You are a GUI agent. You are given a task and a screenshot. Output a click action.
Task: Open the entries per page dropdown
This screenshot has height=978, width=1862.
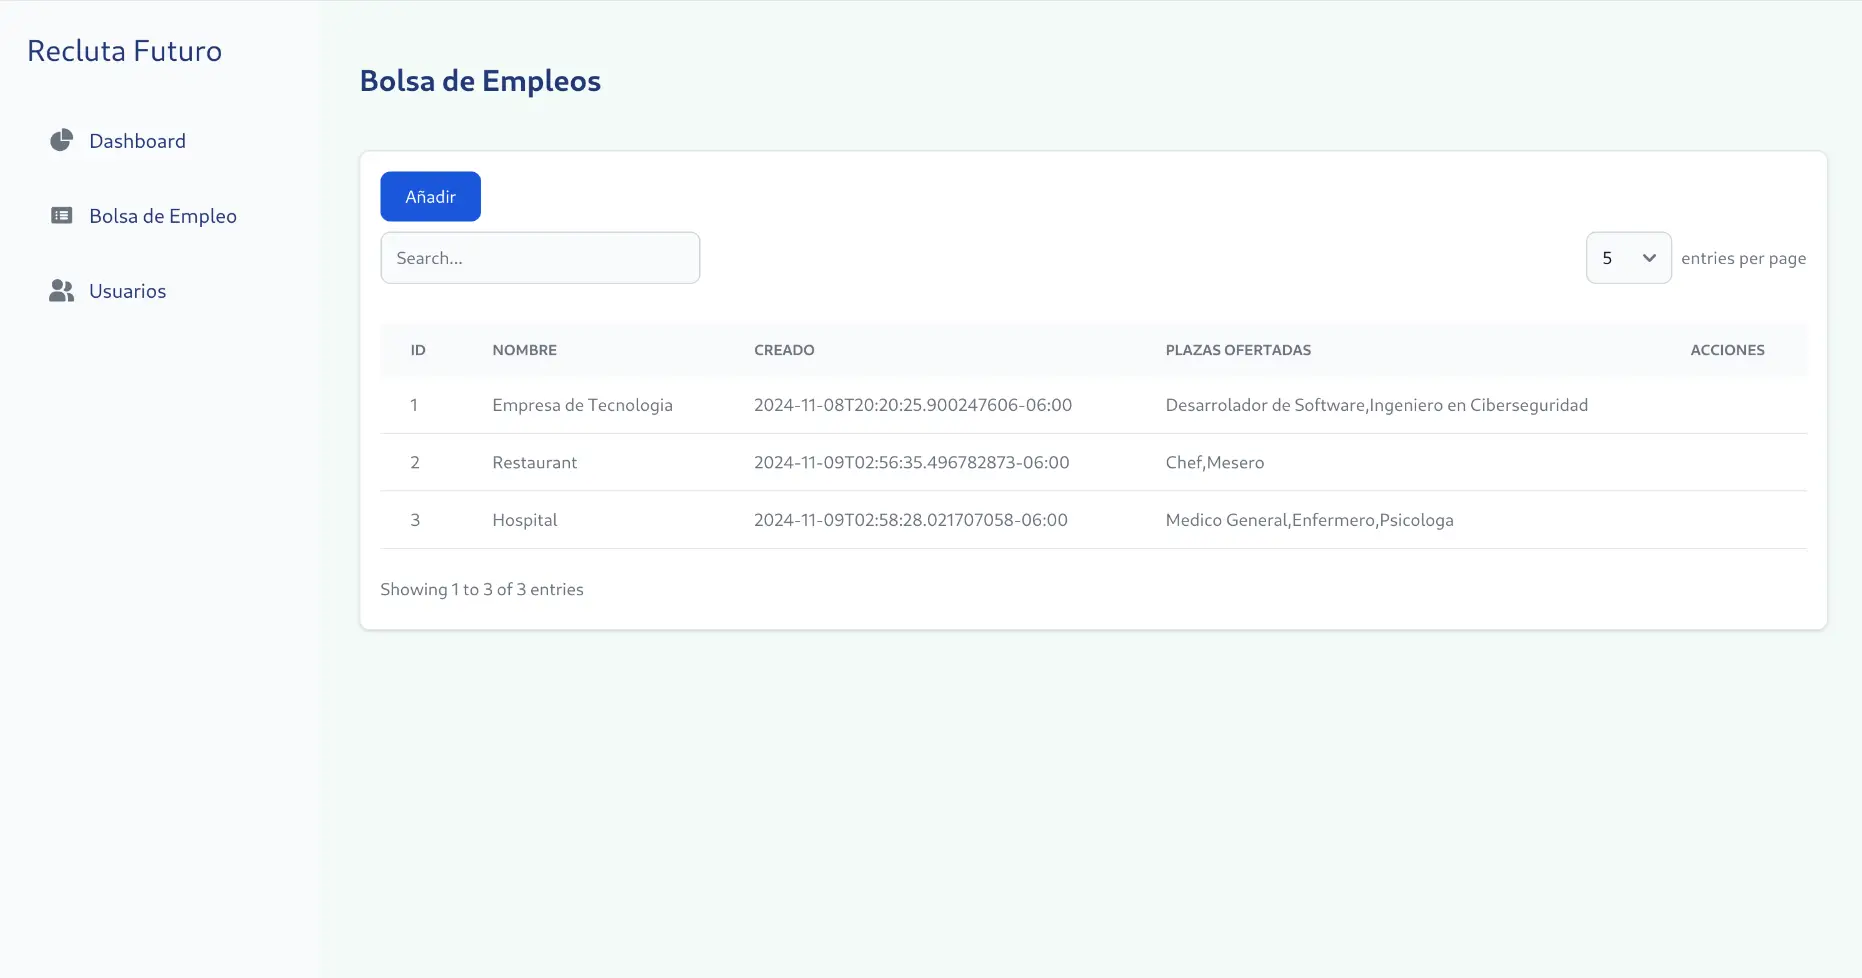pos(1628,258)
